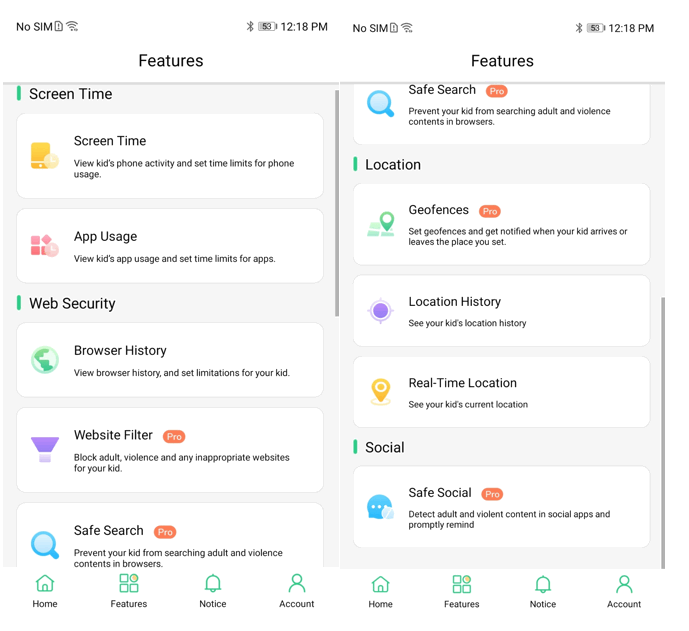Open the Location History purple target icon
The width and height of the screenshot is (689, 631).
(380, 311)
